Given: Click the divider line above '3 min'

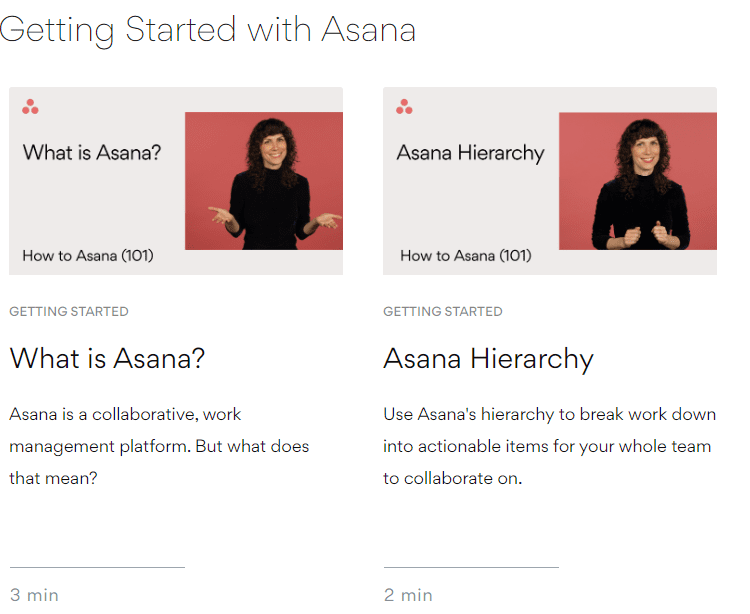Looking at the screenshot, I should 97,567.
